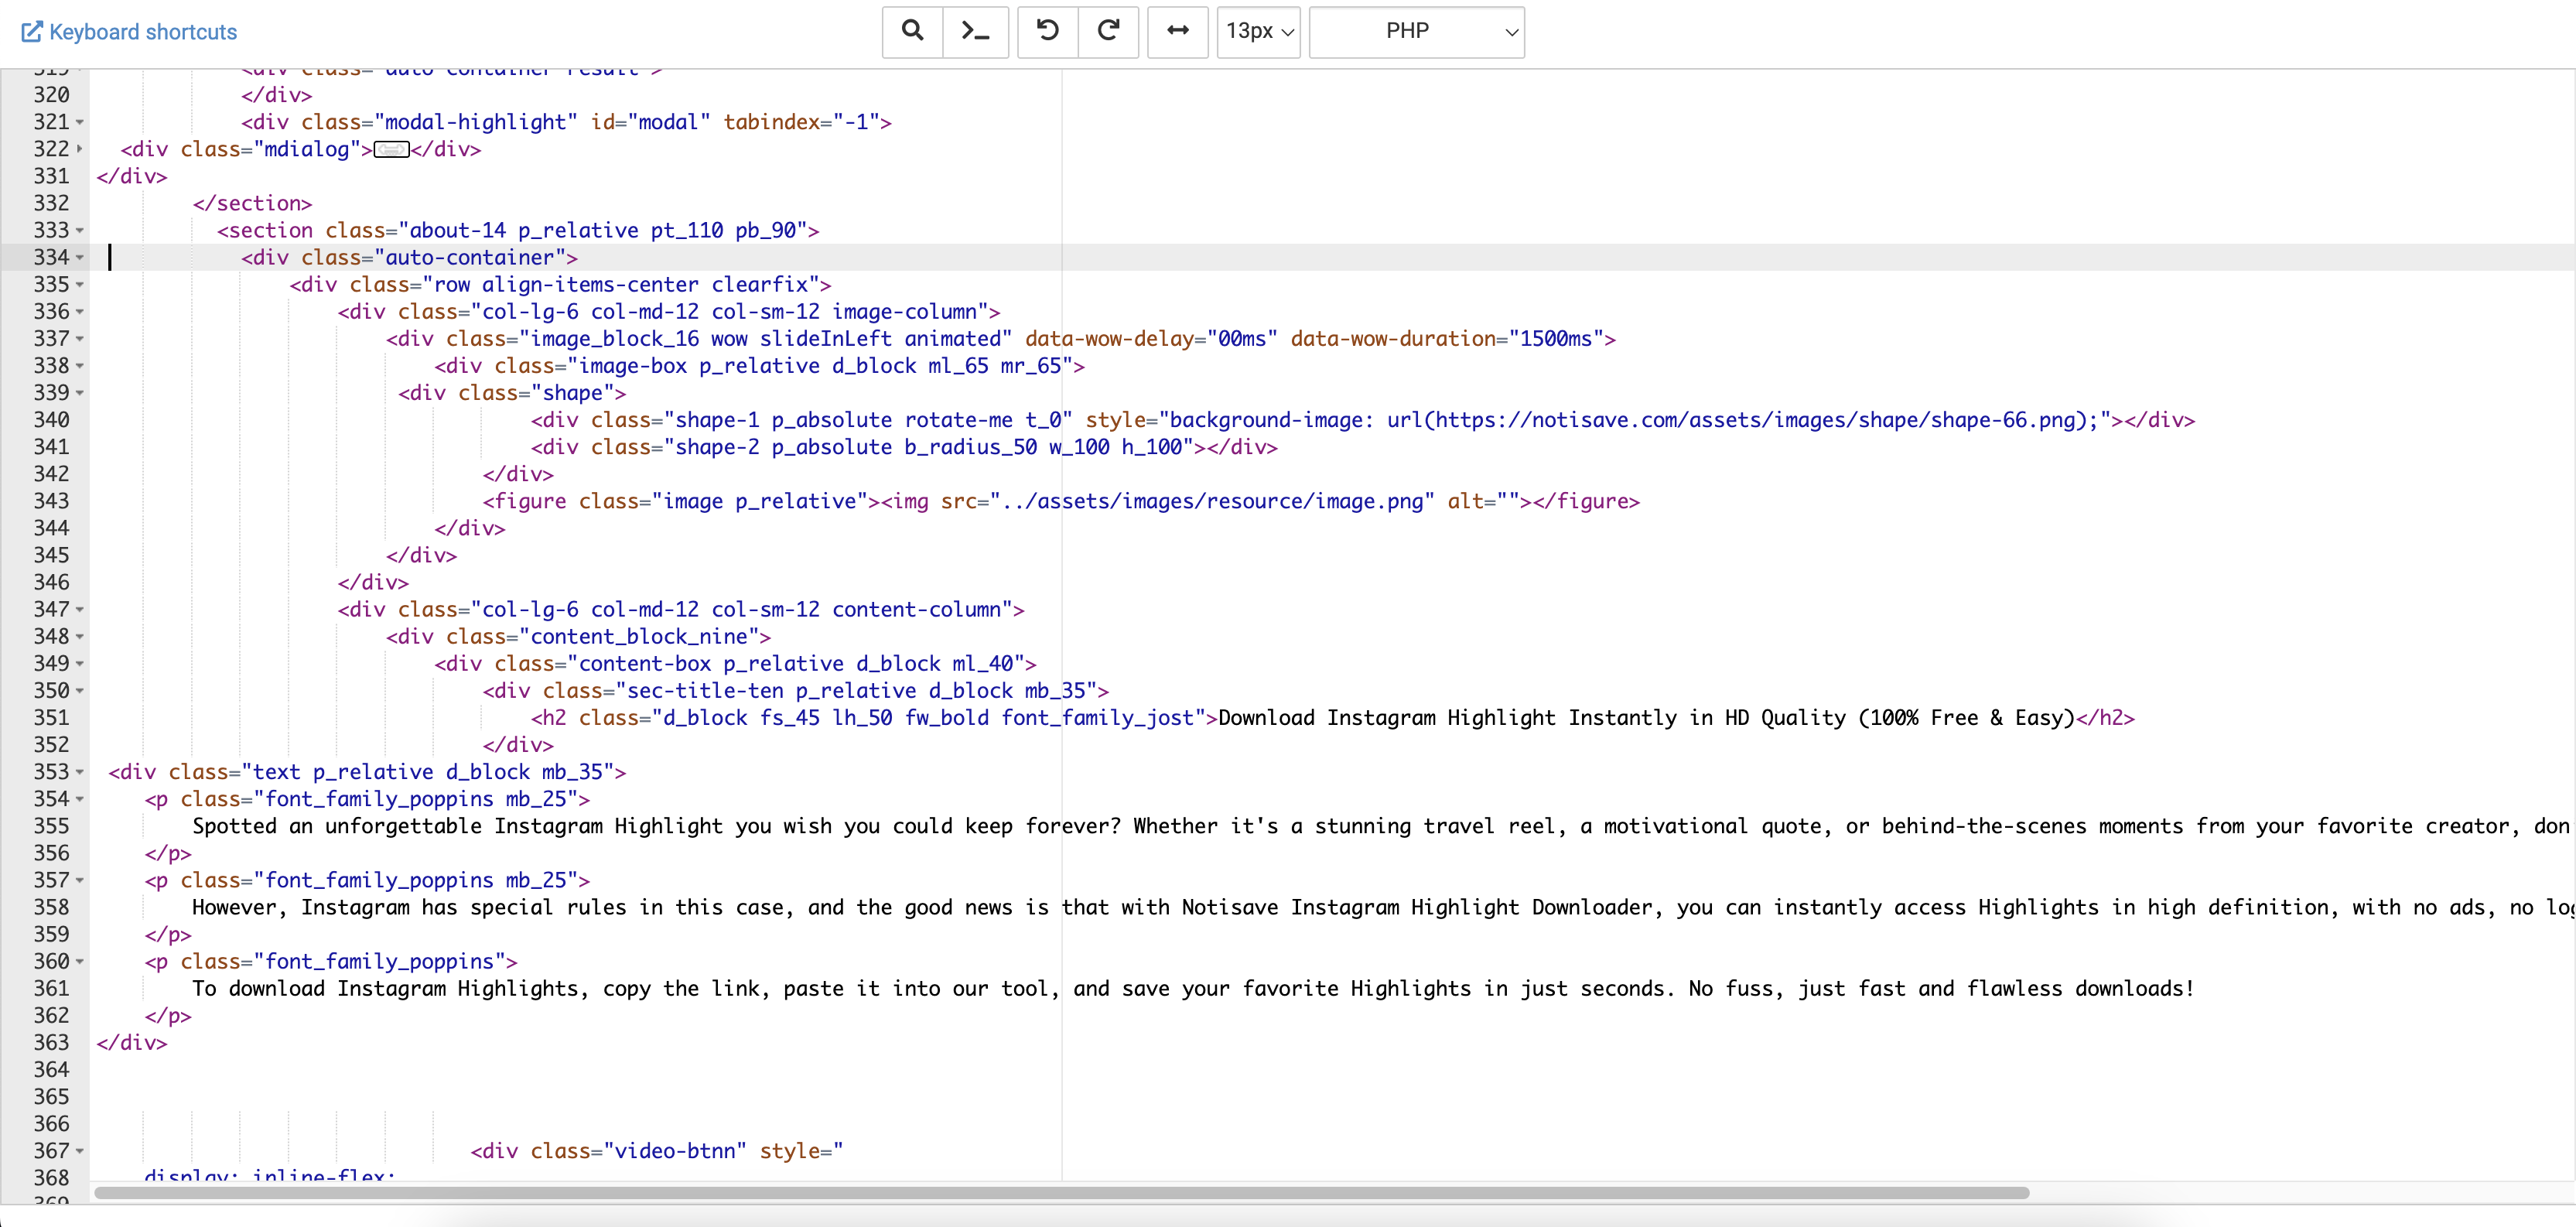This screenshot has width=2576, height=1227.
Task: Expand the collapsed fold at line 322
Action: 80,149
